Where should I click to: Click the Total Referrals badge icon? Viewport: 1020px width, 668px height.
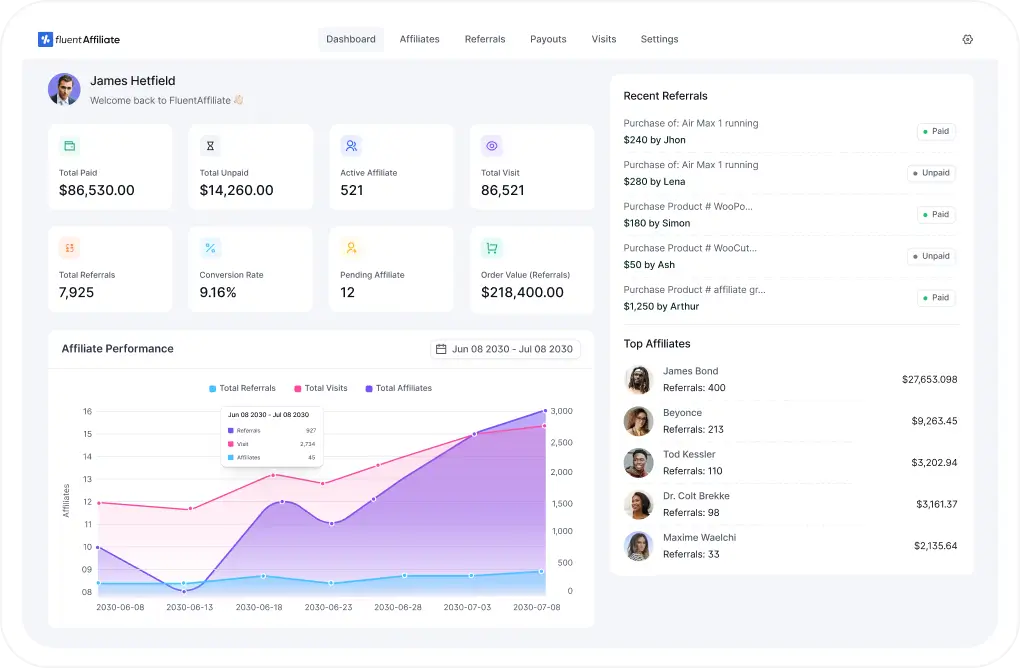point(69,247)
